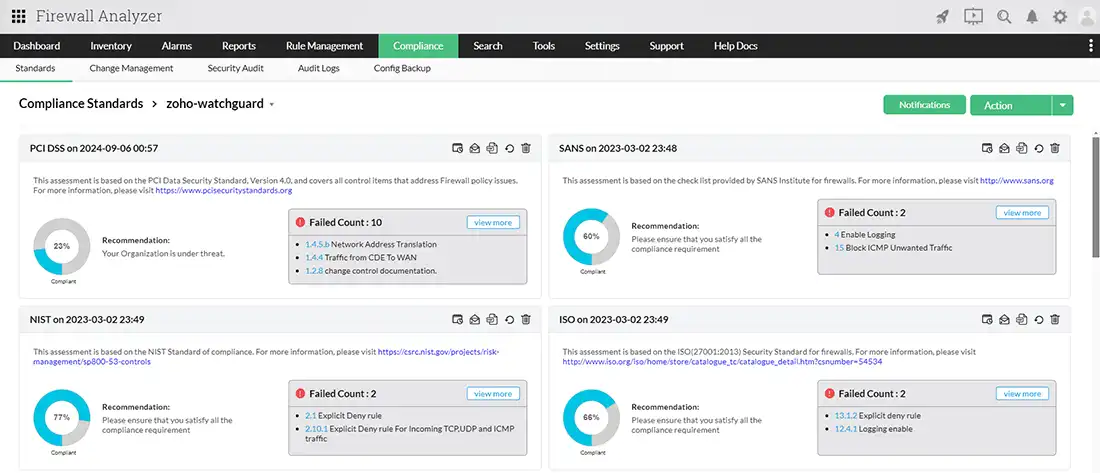Click the 77% NIST compliance donut chart
This screenshot has height=473, width=1100.
(62, 418)
